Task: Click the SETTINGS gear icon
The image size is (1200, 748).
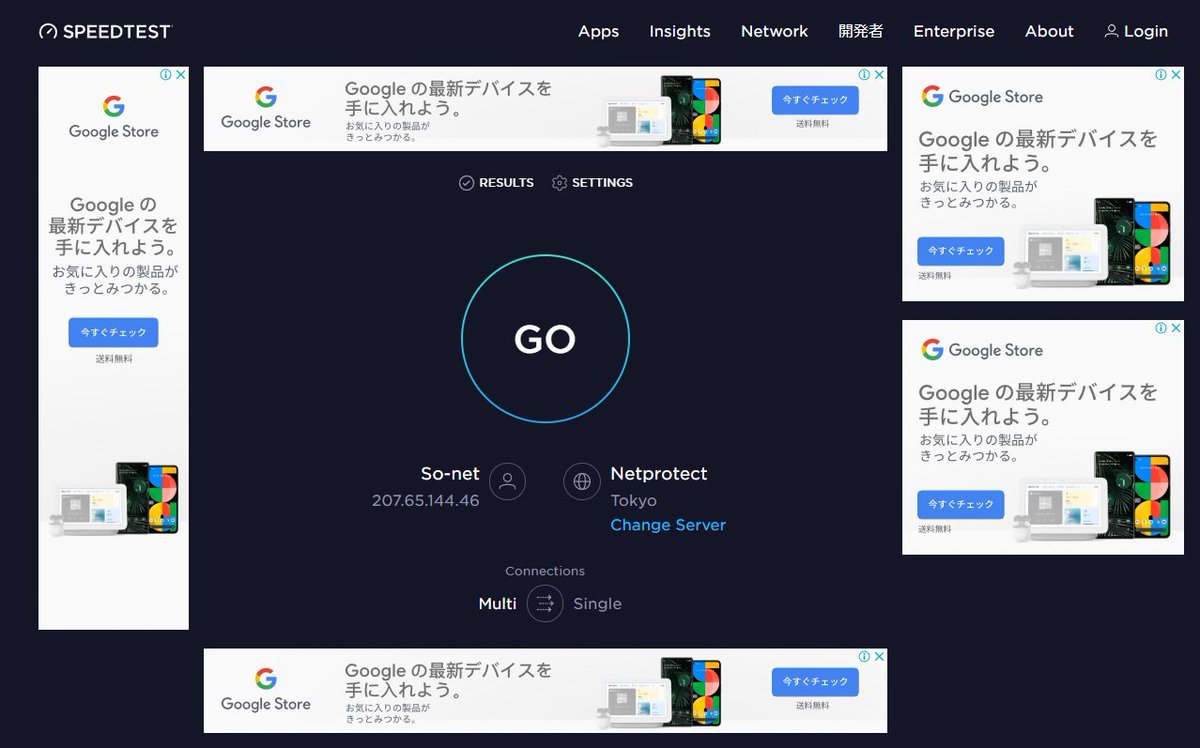Action: coord(559,183)
